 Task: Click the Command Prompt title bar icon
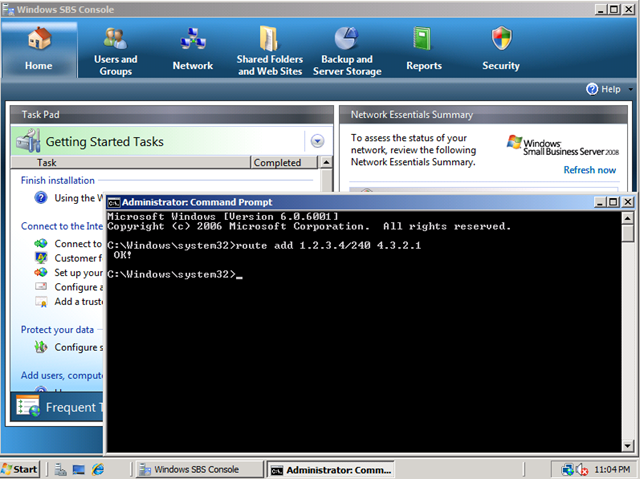(x=113, y=202)
